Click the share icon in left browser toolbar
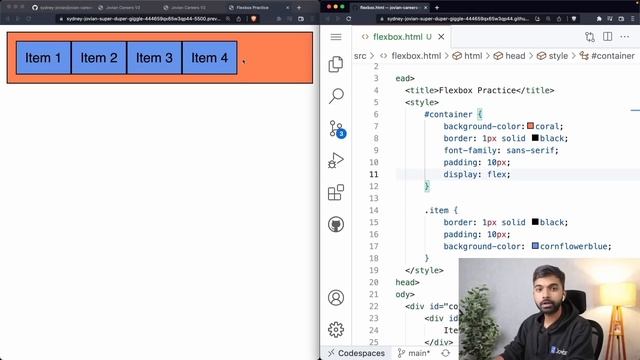Image resolution: width=640 pixels, height=360 pixels. [239, 19]
